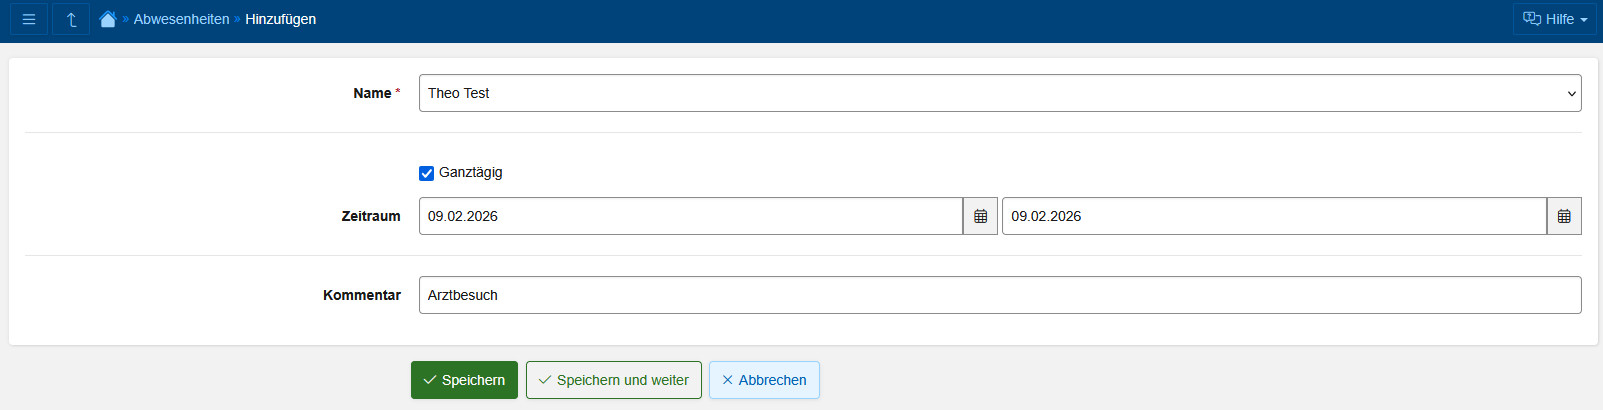Viewport: 1603px width, 410px height.
Task: Cancel with the Abbrechen button
Action: click(x=764, y=380)
